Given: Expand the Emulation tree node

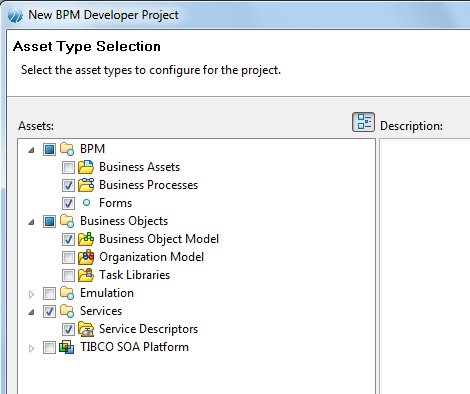Looking at the screenshot, I should [x=31, y=294].
